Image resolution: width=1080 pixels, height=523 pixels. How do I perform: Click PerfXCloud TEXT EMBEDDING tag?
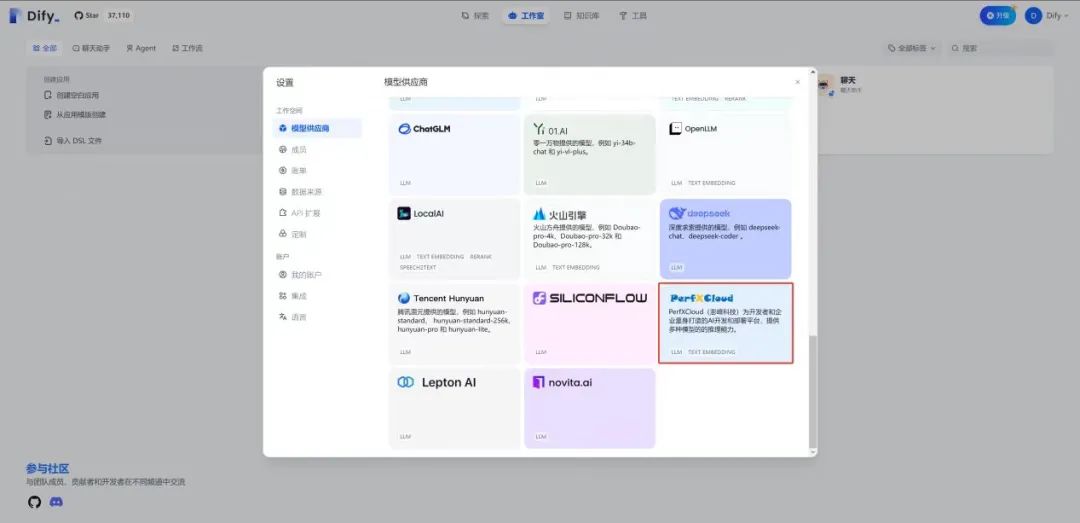(712, 352)
